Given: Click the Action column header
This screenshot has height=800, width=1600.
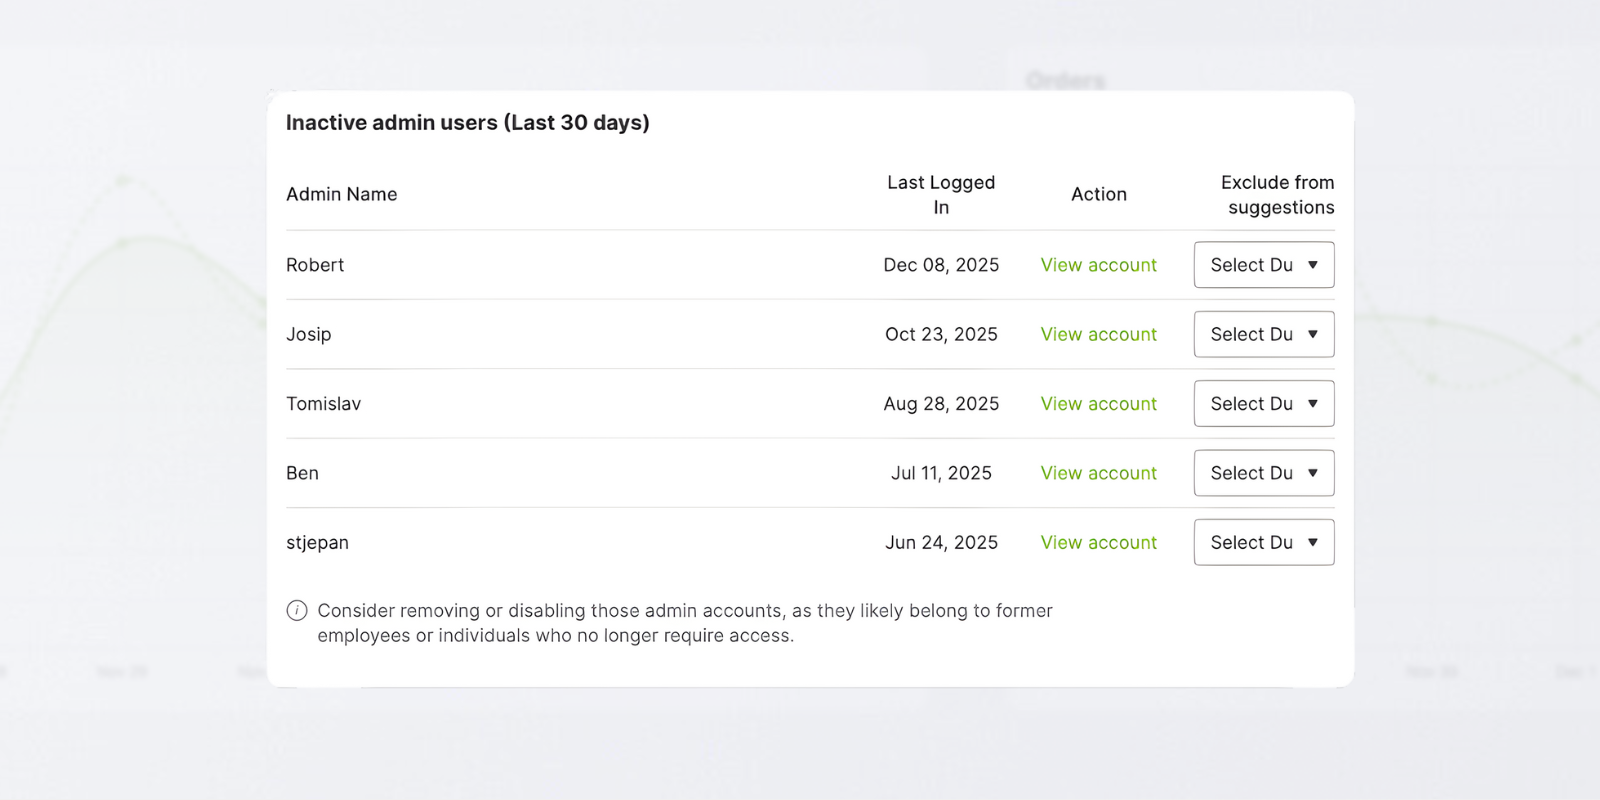Looking at the screenshot, I should (x=1098, y=194).
